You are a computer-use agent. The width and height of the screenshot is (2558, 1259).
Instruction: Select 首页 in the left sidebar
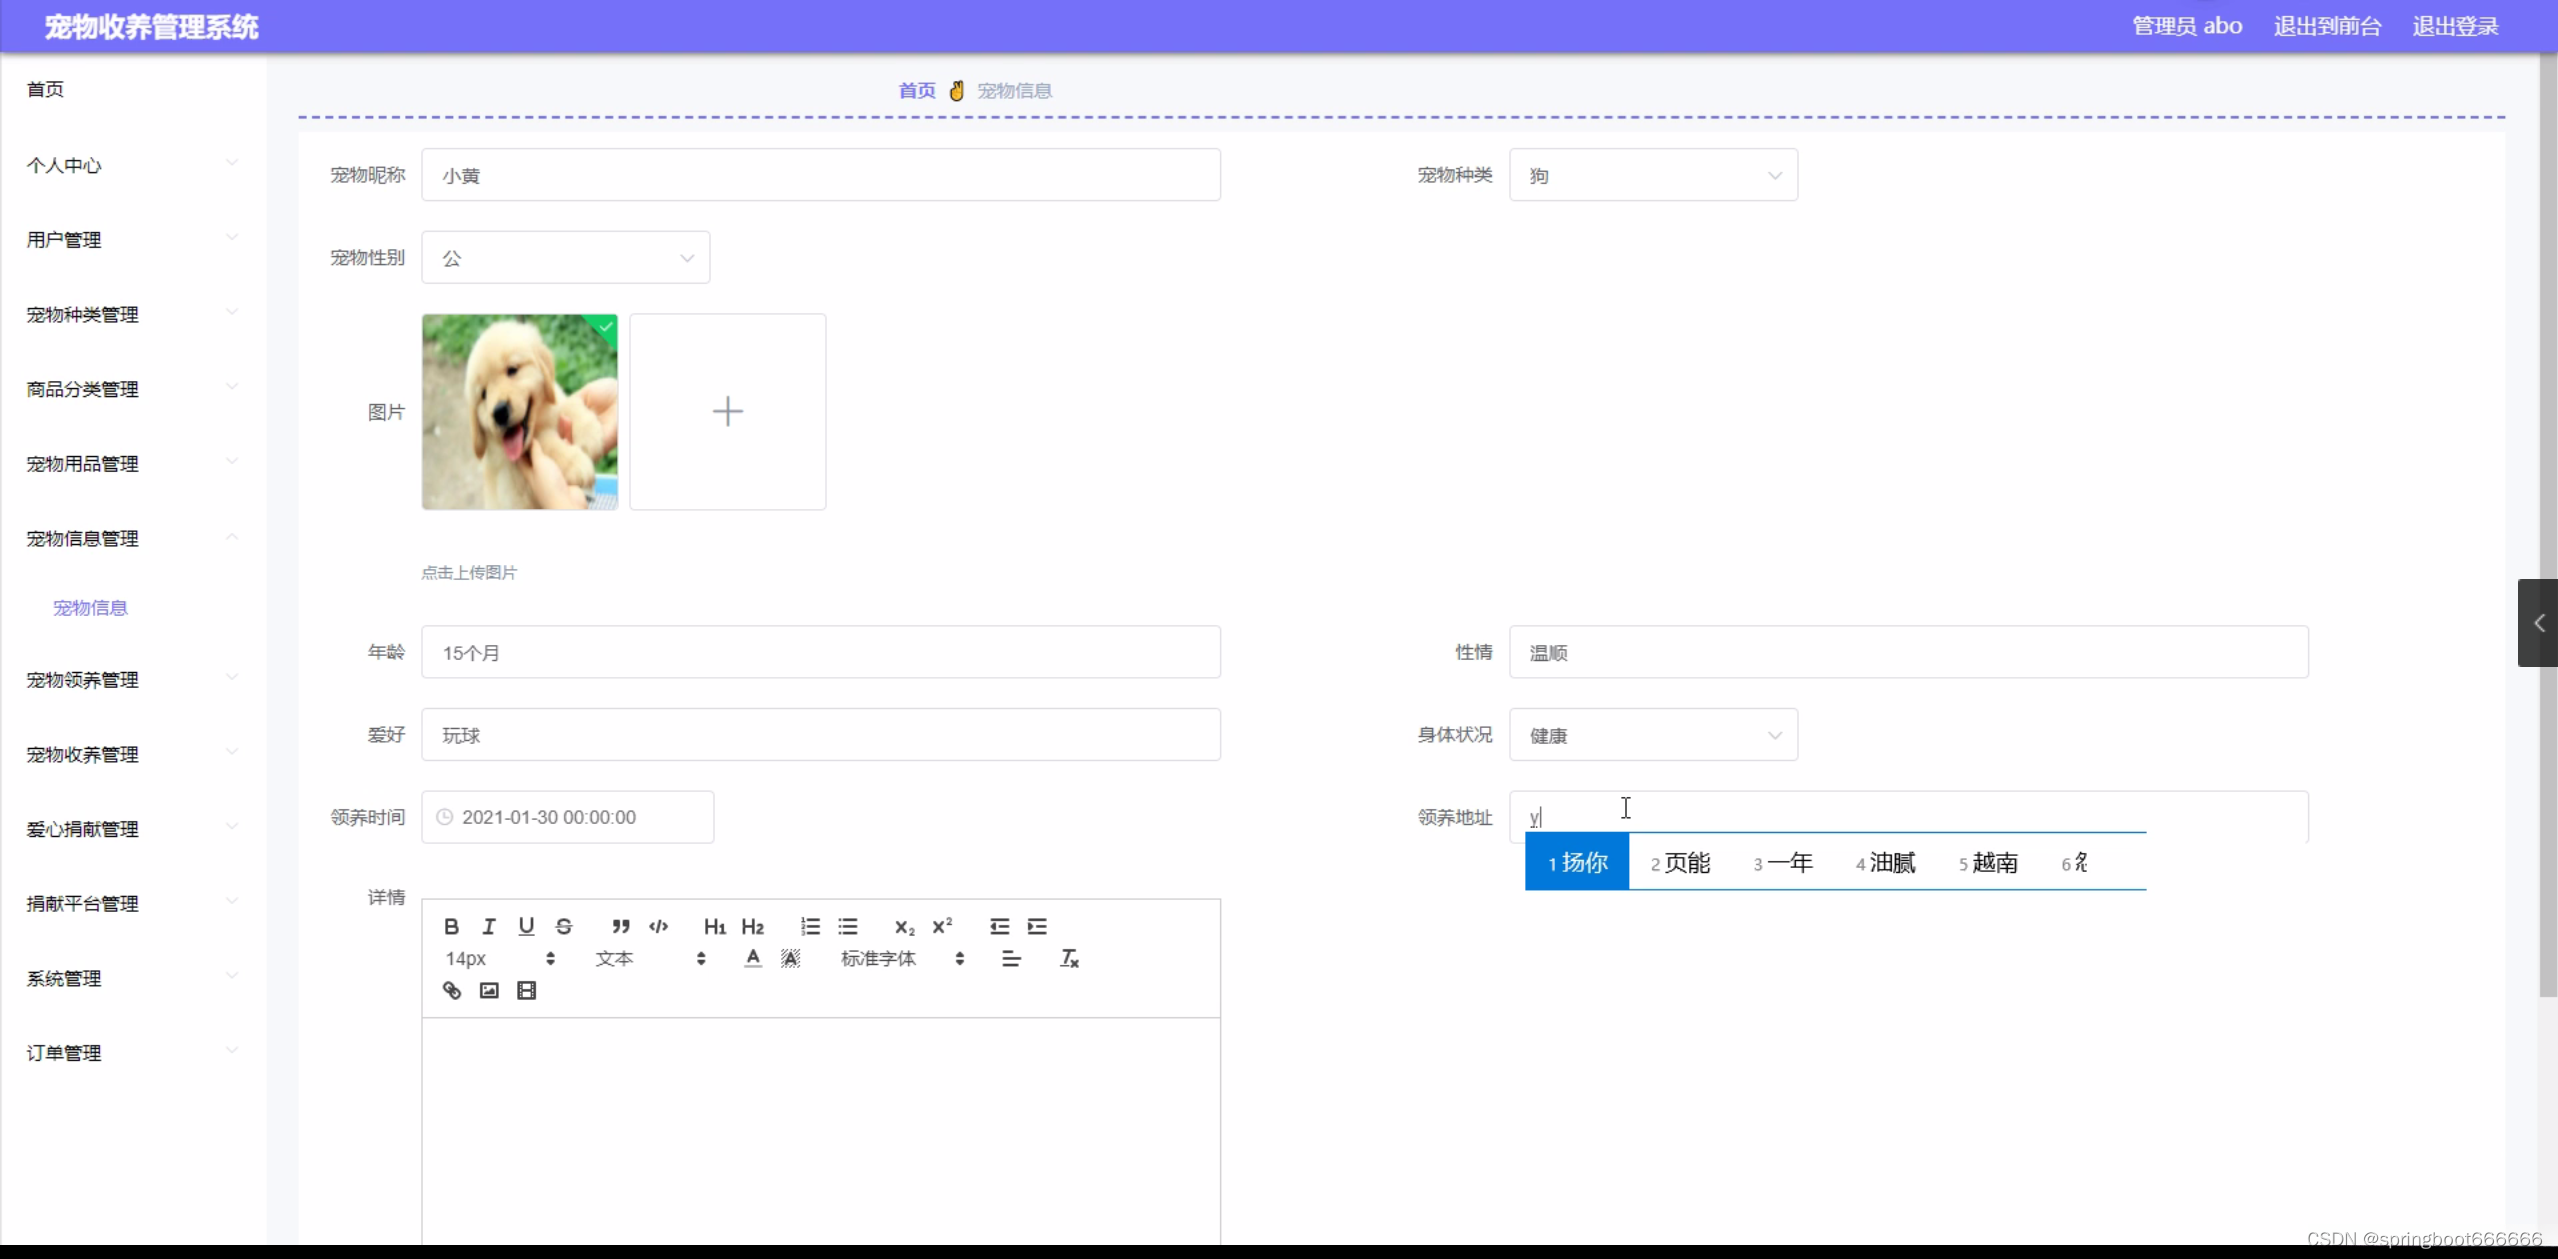tap(45, 90)
